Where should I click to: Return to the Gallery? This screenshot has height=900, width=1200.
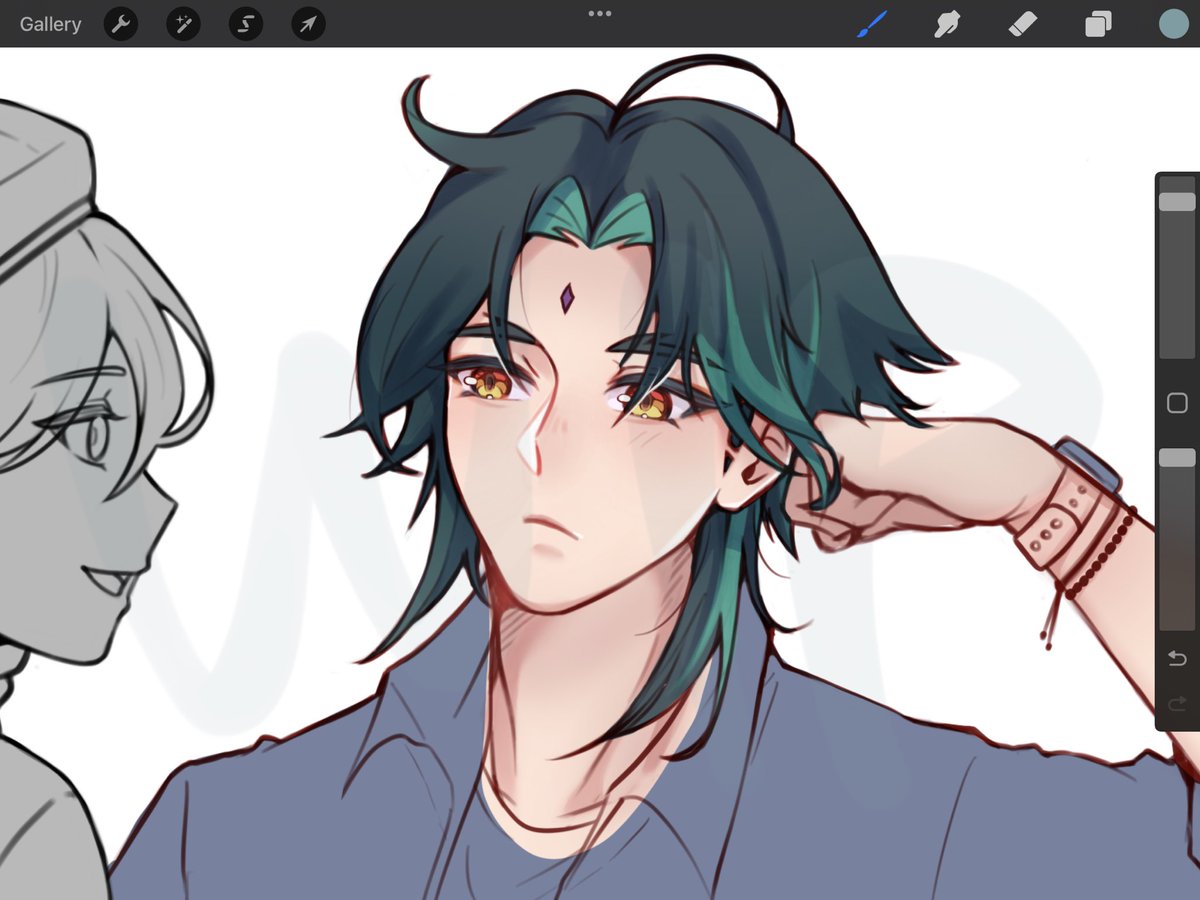coord(50,24)
